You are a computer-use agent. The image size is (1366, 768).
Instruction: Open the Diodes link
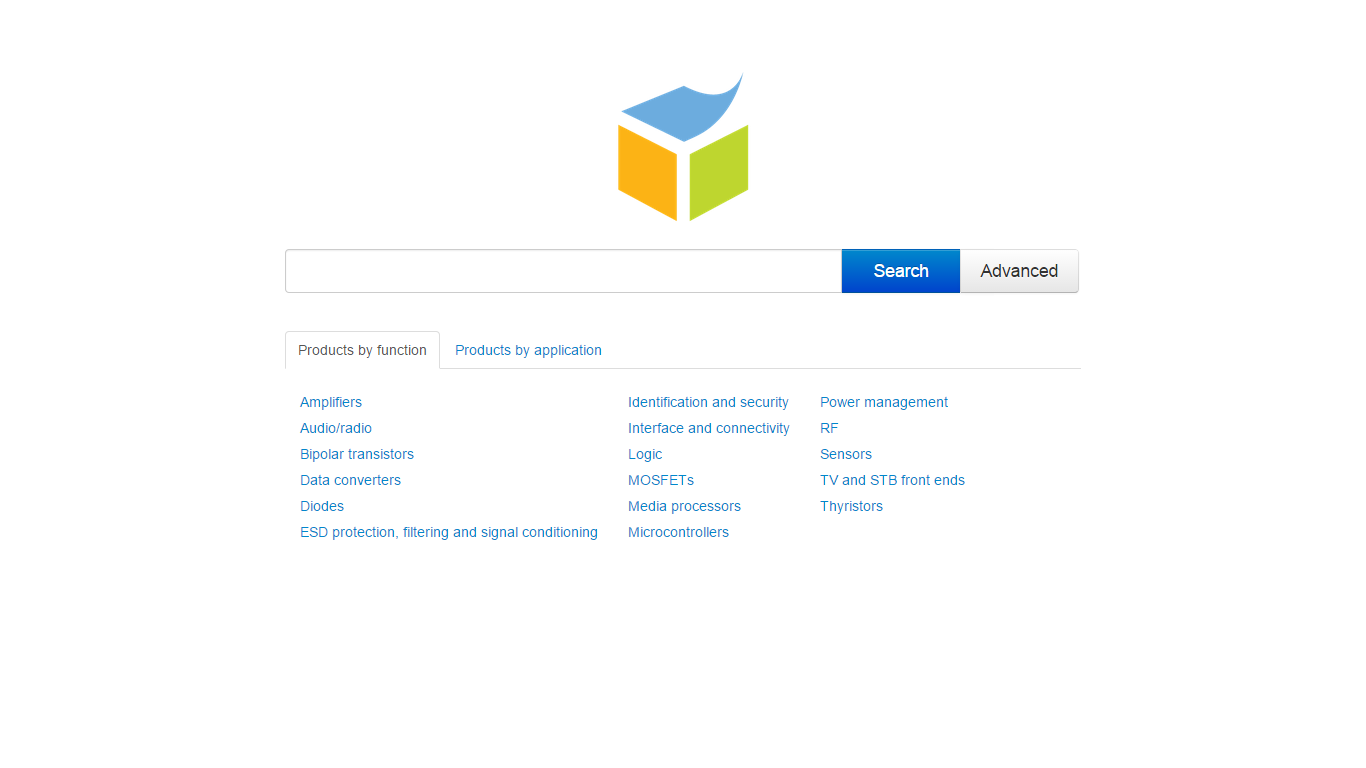[322, 506]
